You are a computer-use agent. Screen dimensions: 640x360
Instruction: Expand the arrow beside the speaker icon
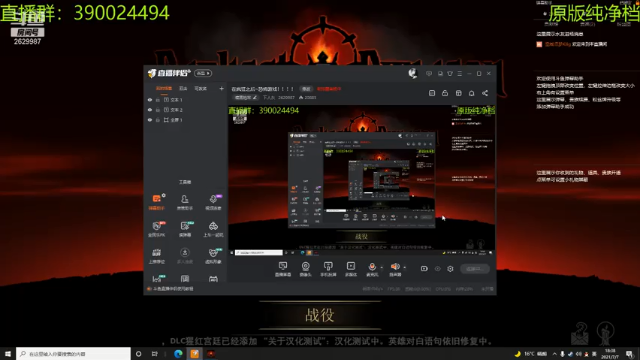tap(404, 268)
